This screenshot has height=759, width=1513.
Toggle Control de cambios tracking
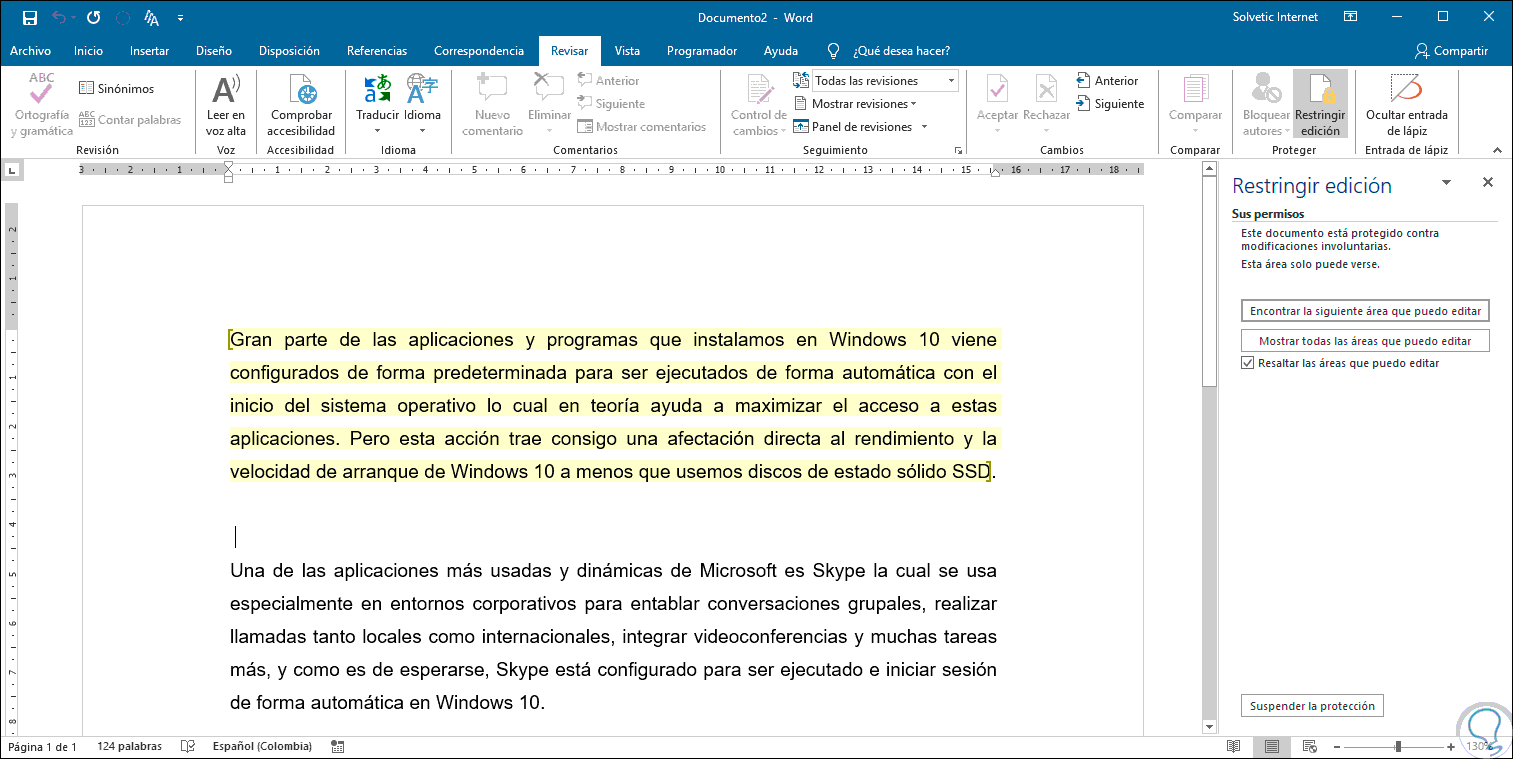pos(757,103)
